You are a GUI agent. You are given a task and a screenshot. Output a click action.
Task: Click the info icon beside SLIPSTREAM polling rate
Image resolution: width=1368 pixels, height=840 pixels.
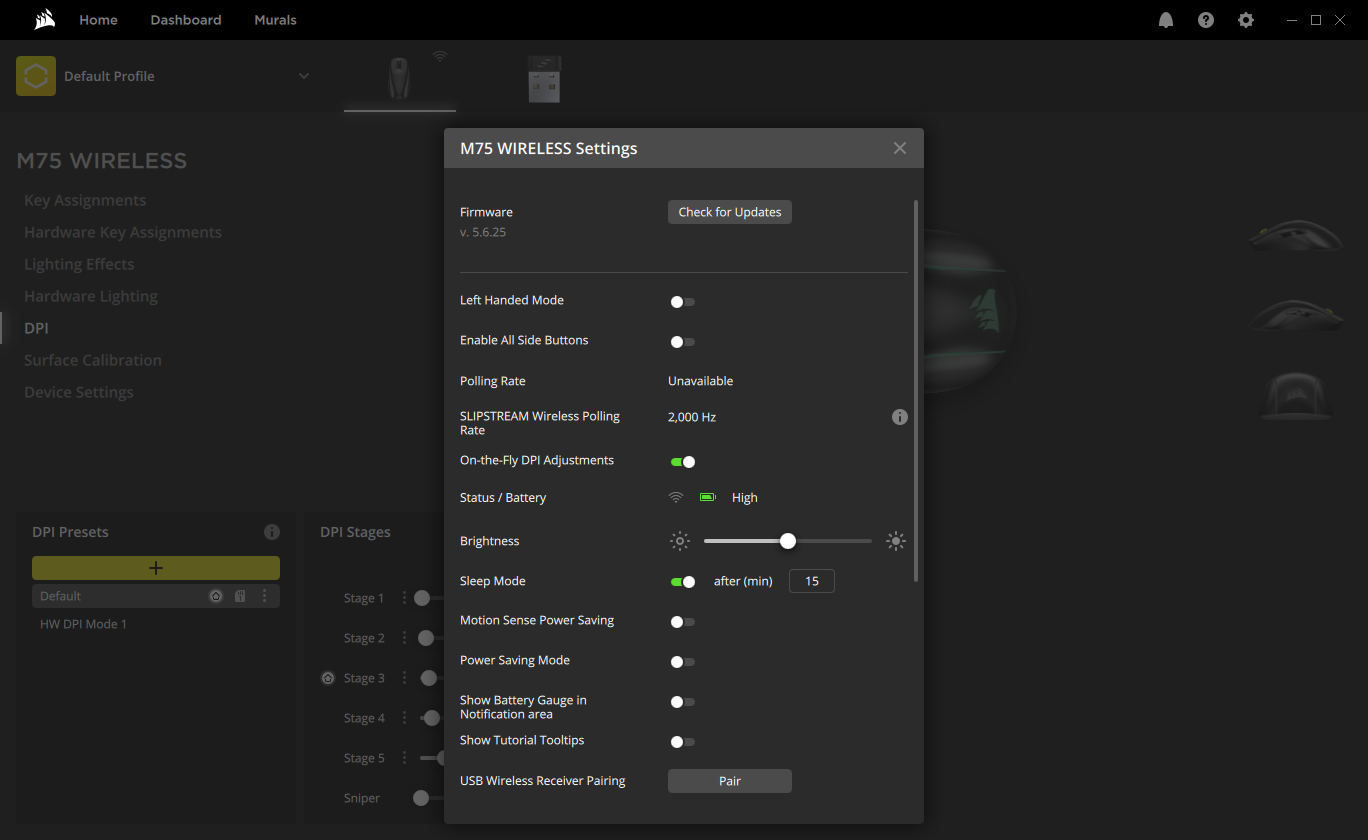900,417
